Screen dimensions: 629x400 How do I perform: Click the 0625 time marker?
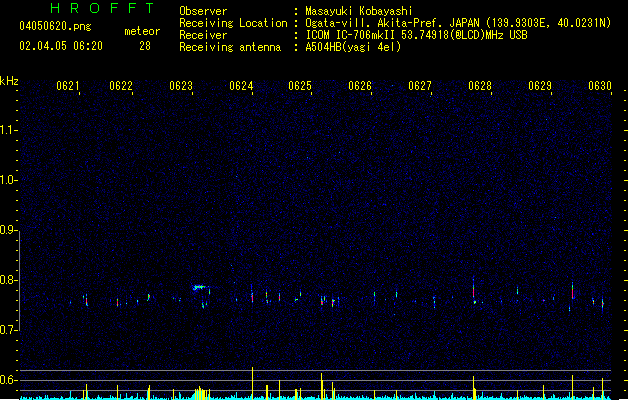(300, 86)
